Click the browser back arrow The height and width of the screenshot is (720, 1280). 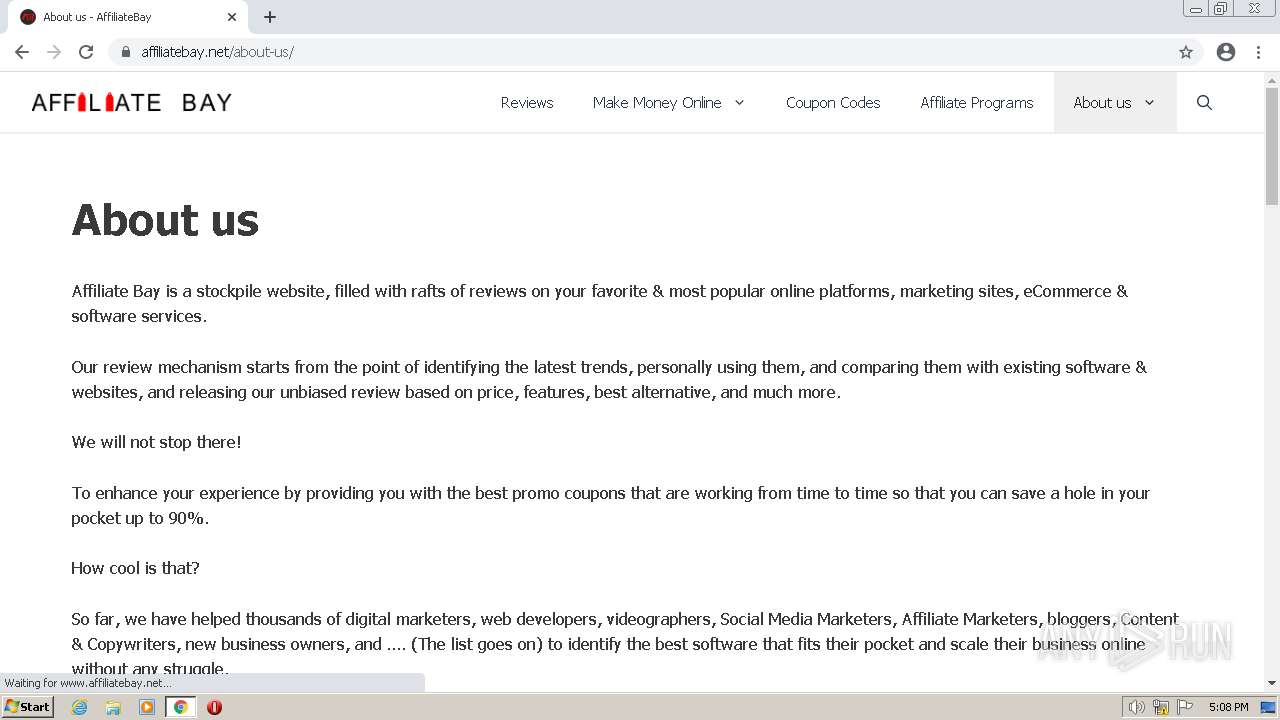click(x=22, y=52)
